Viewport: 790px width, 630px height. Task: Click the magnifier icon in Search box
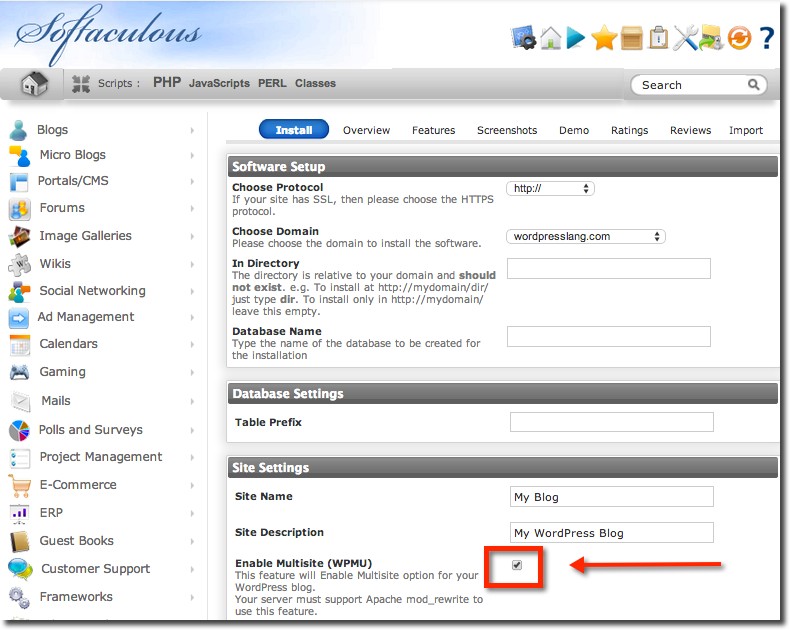click(753, 85)
